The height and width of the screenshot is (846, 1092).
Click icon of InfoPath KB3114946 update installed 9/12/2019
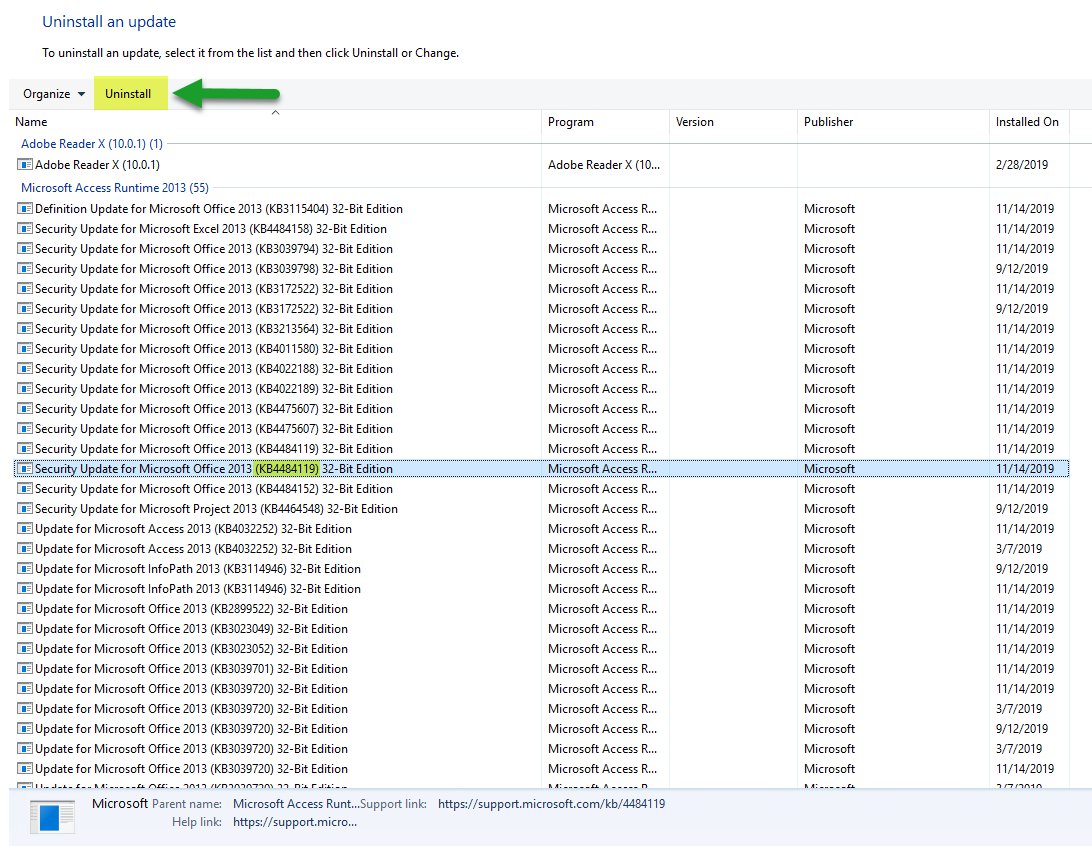[x=24, y=569]
